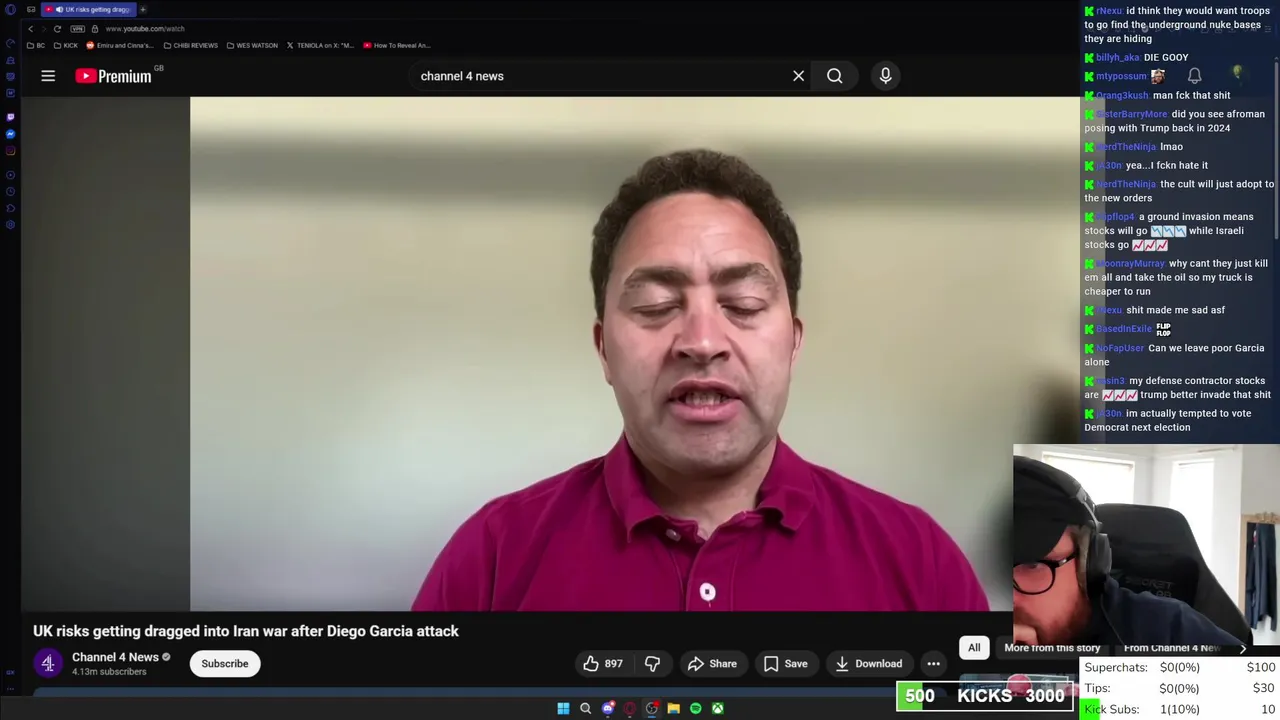Open Messenger in the browser sidebar
The height and width of the screenshot is (720, 1280).
[x=10, y=134]
